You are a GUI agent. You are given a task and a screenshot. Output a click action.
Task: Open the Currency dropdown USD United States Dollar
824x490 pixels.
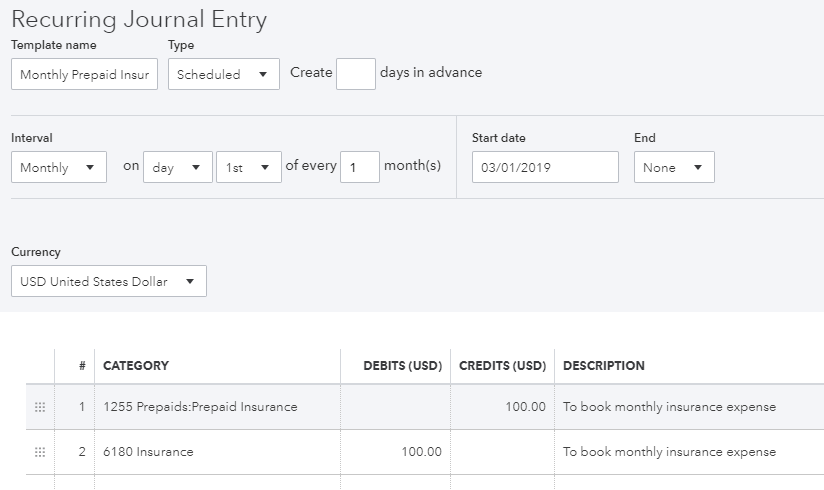[109, 281]
